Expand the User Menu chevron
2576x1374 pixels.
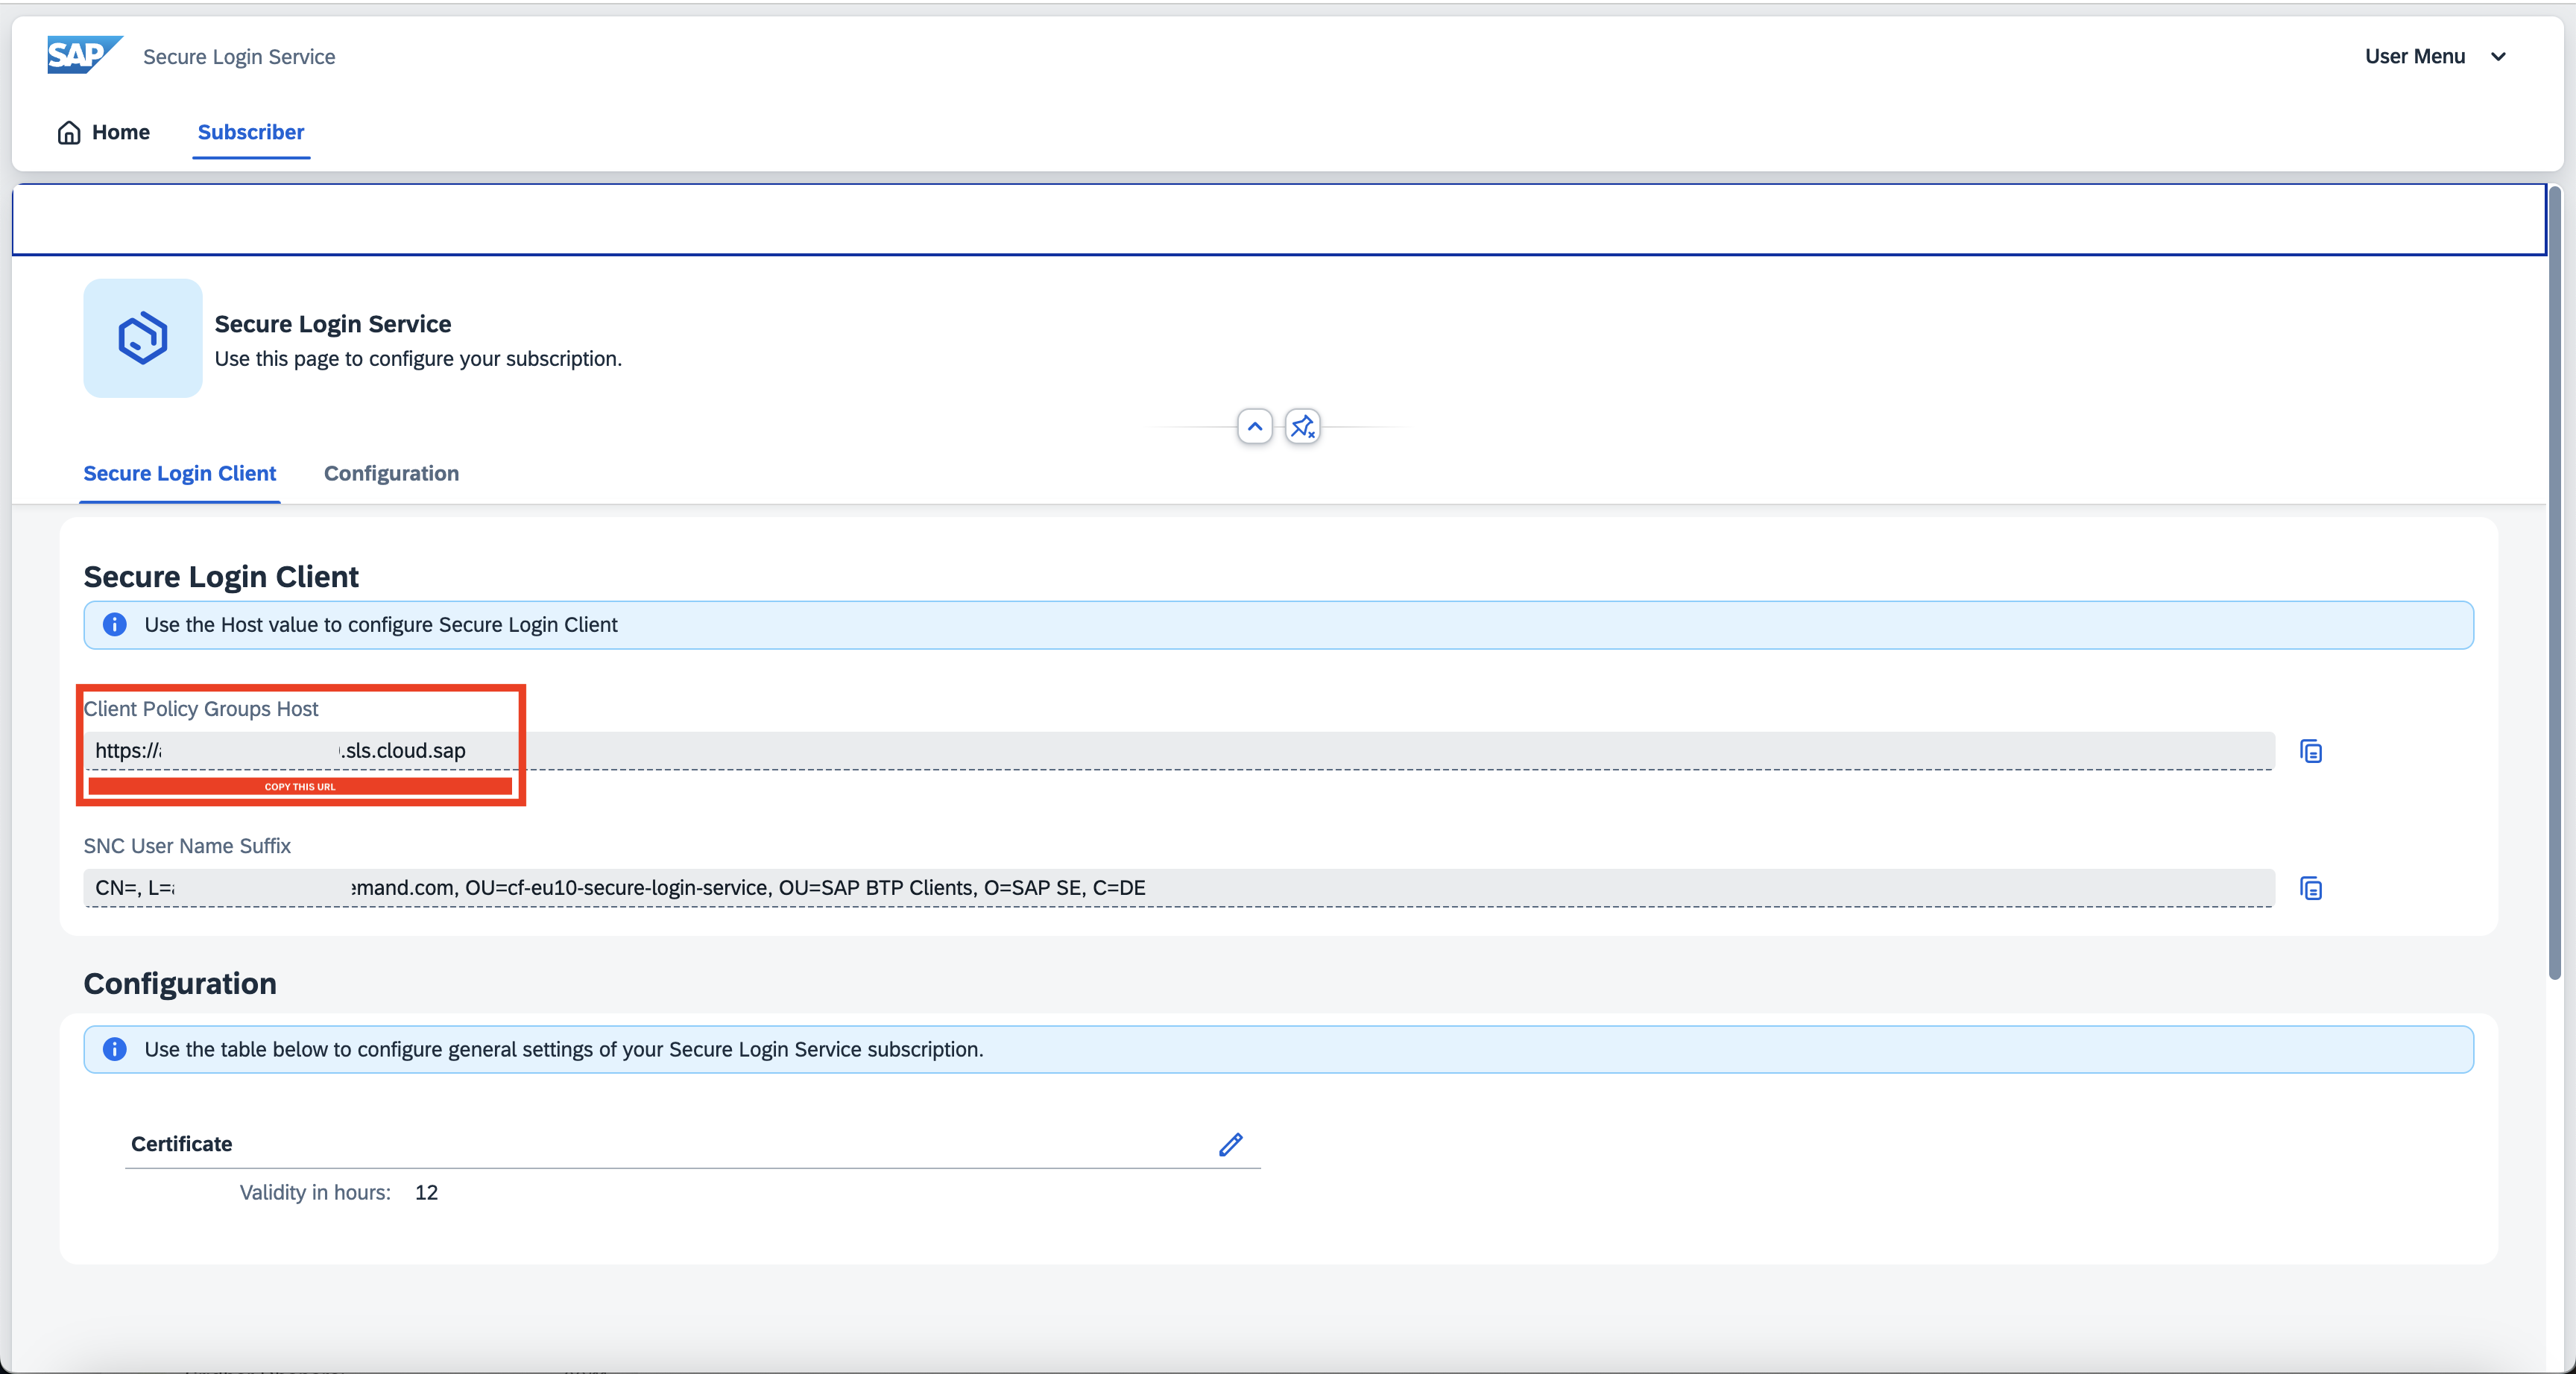[2498, 57]
